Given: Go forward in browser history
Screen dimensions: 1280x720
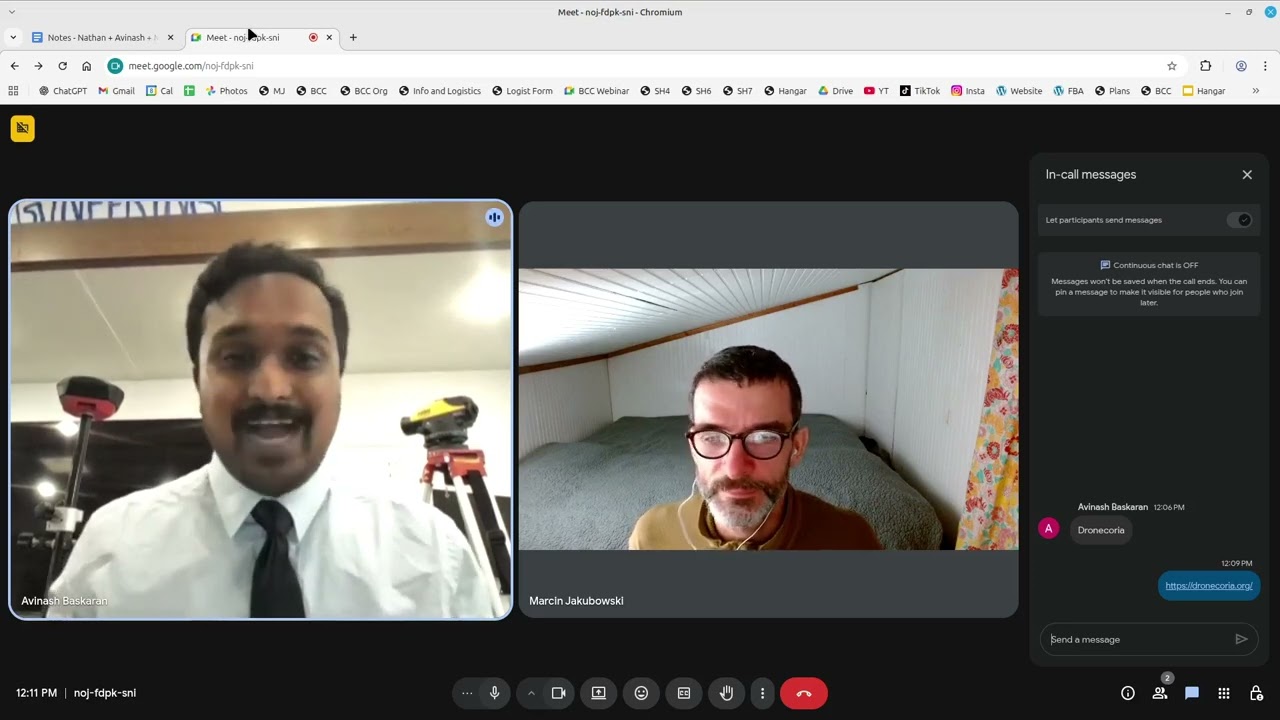Looking at the screenshot, I should [38, 66].
